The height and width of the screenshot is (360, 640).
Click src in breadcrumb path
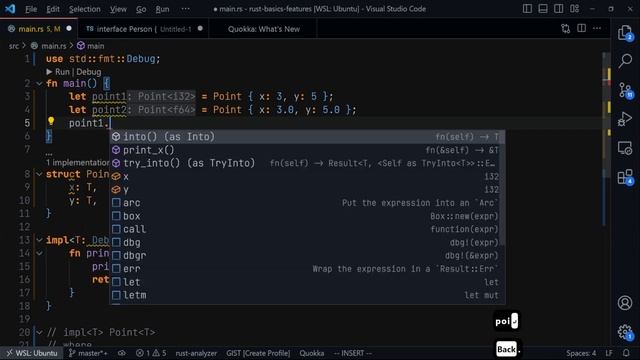pyautogui.click(x=14, y=46)
